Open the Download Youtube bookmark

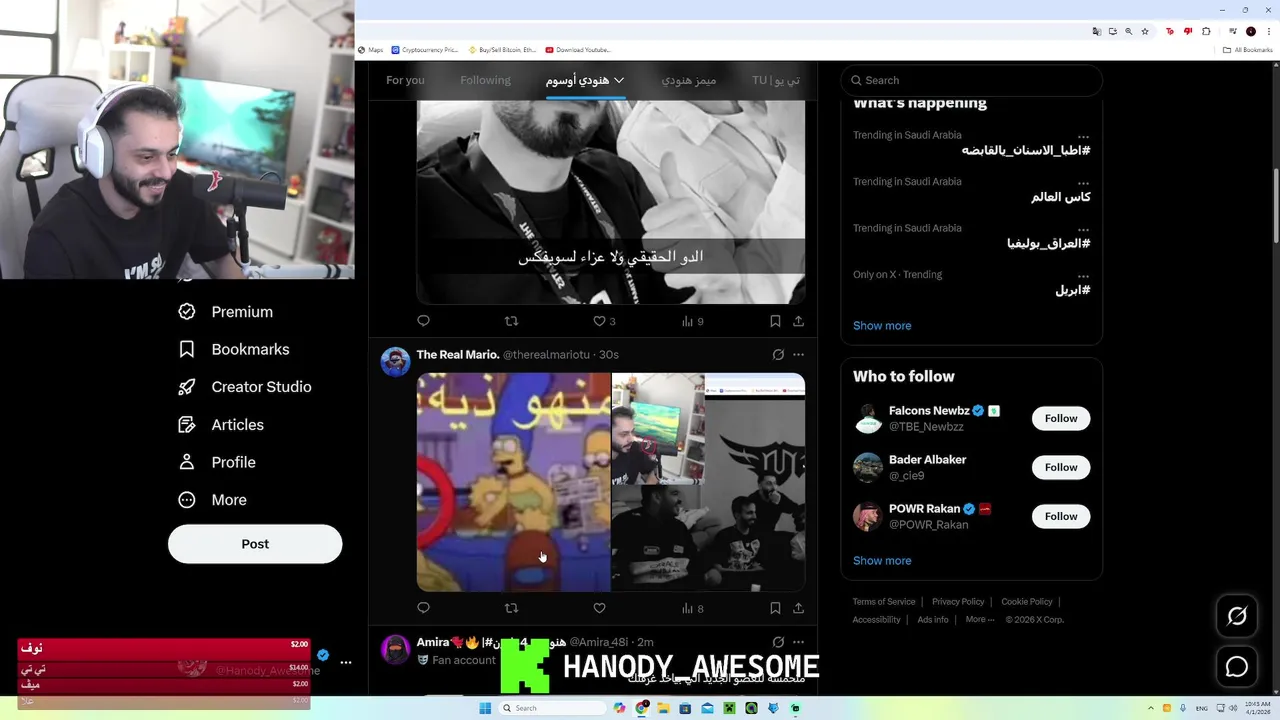pos(578,50)
